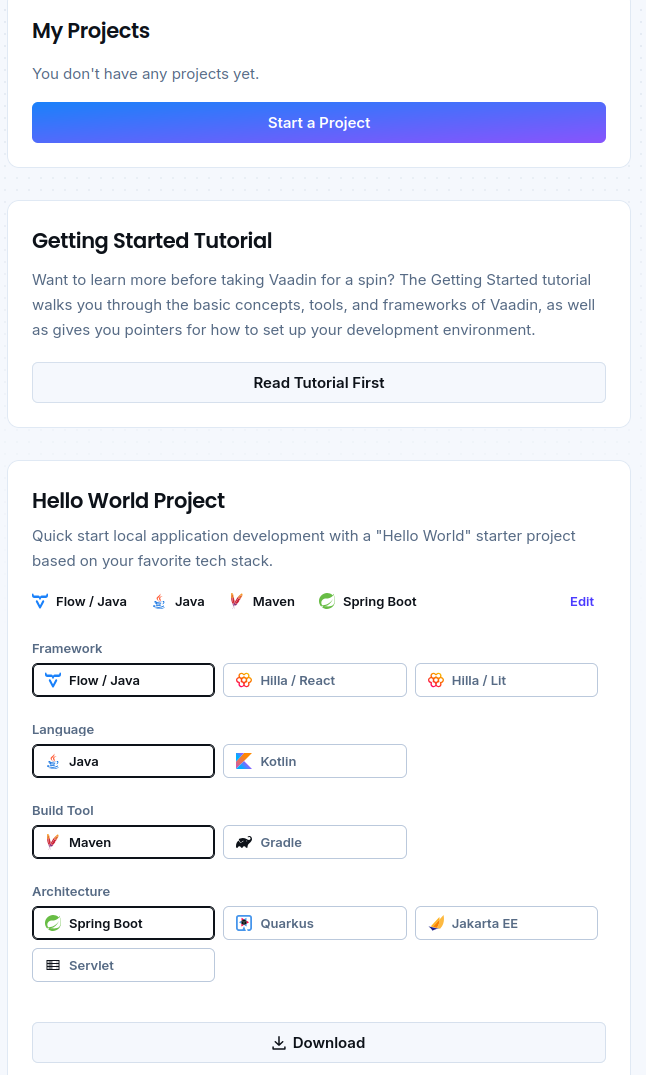The width and height of the screenshot is (646, 1075).
Task: Select the Flow / Java framework option
Action: (x=123, y=680)
